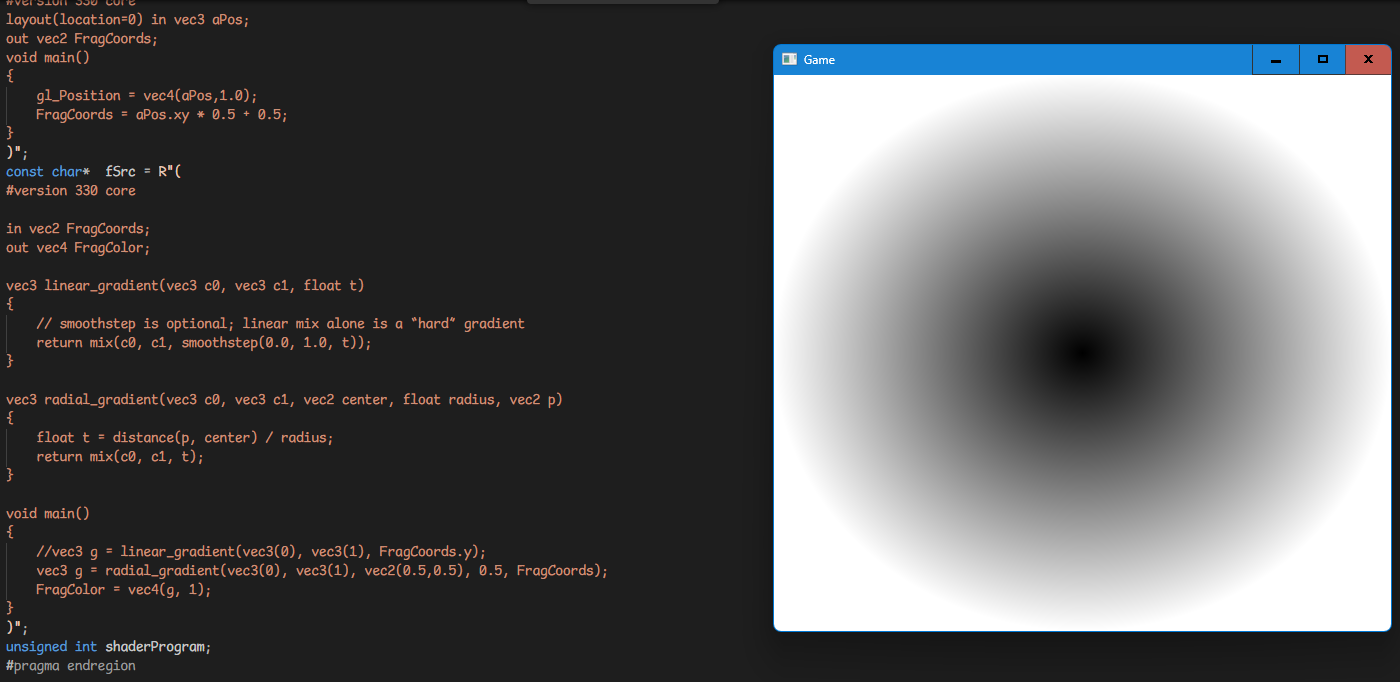This screenshot has width=1400, height=682.
Task: Click the "float t = distance(p, center) / radius;" line
Action: click(185, 438)
